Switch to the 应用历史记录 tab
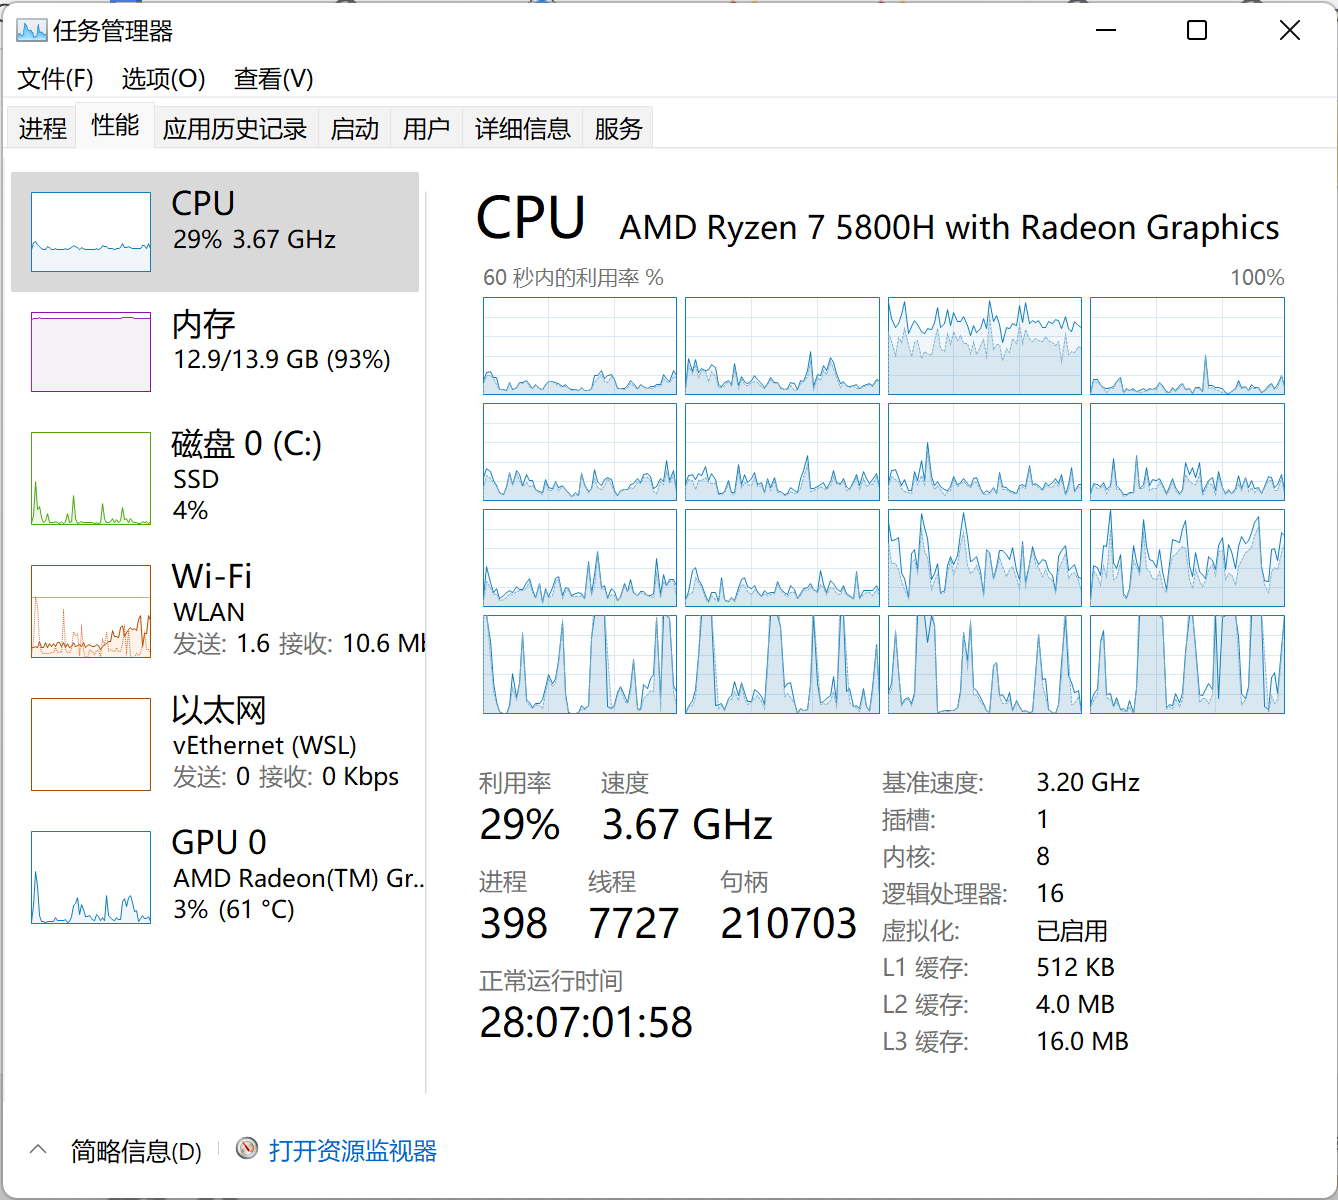The image size is (1338, 1200). (x=235, y=129)
